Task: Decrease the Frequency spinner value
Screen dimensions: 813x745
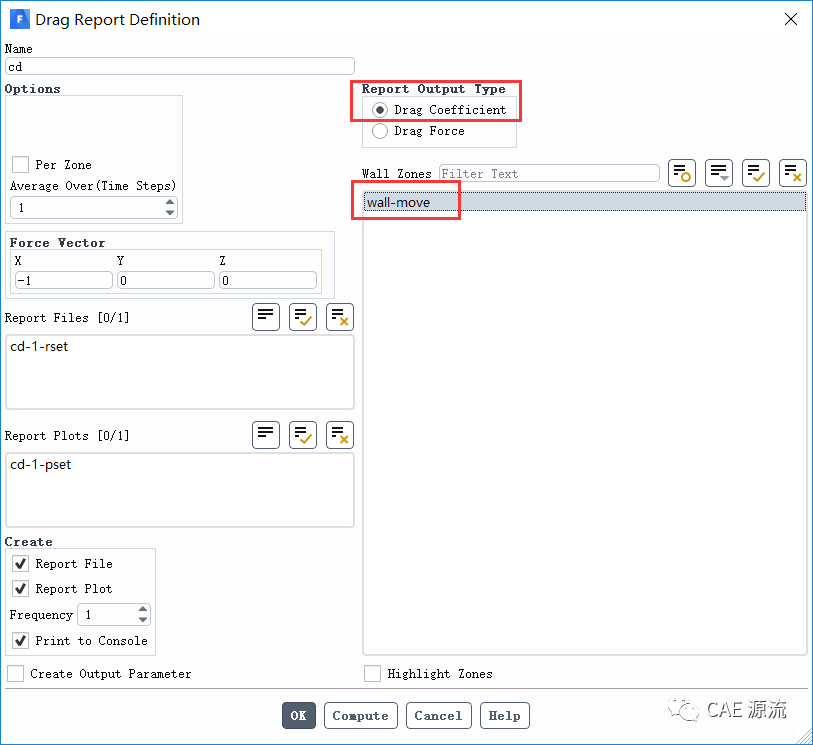Action: tap(143, 620)
